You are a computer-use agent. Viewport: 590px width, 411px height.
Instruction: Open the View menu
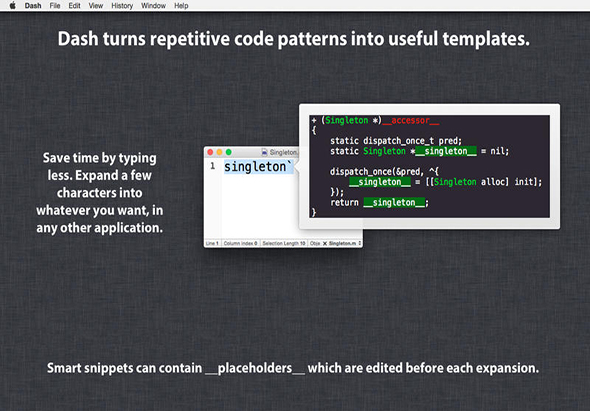pos(96,6)
